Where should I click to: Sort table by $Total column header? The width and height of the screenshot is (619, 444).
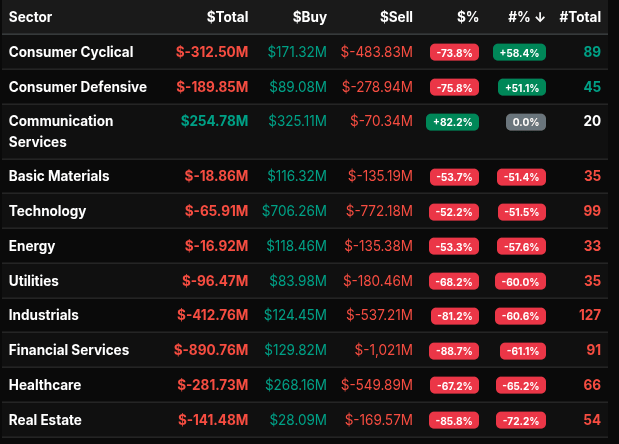pos(227,17)
